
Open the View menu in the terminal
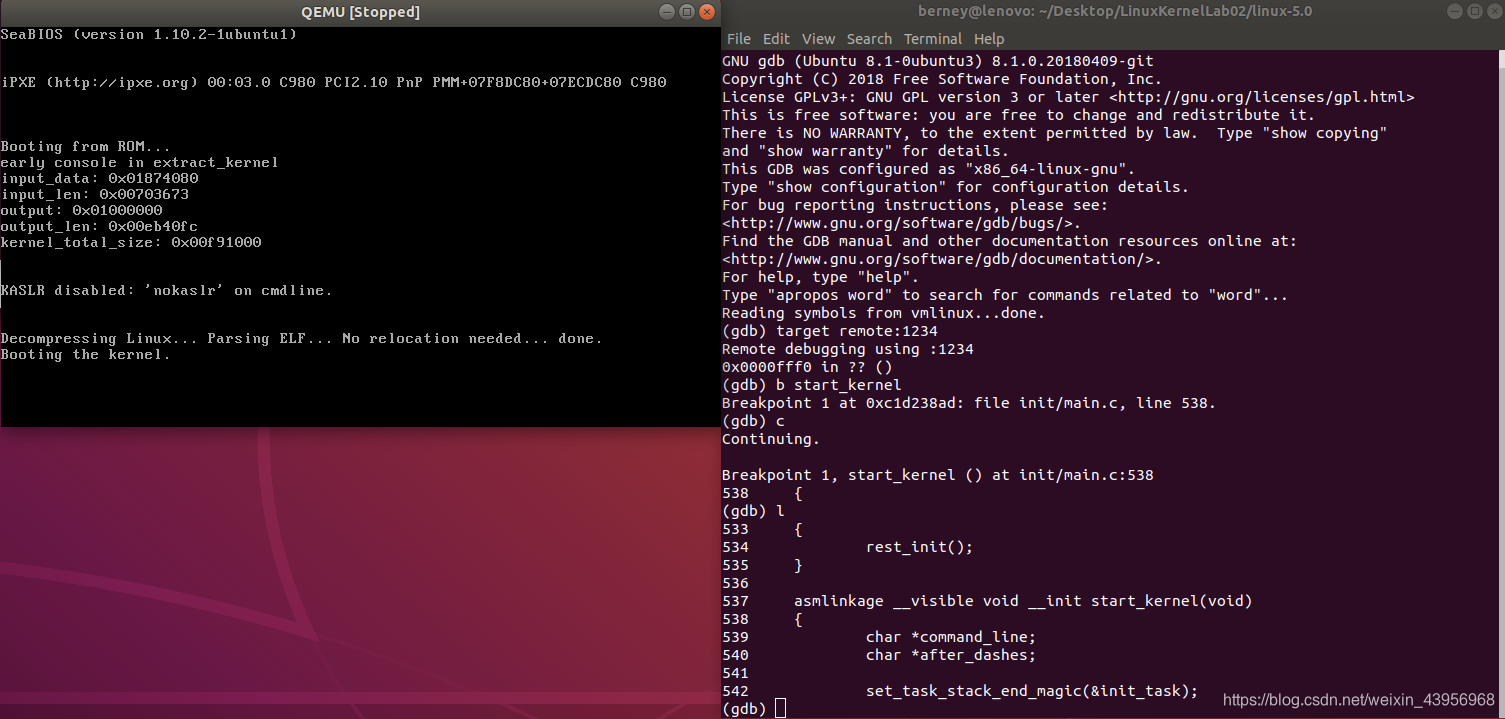pos(818,39)
